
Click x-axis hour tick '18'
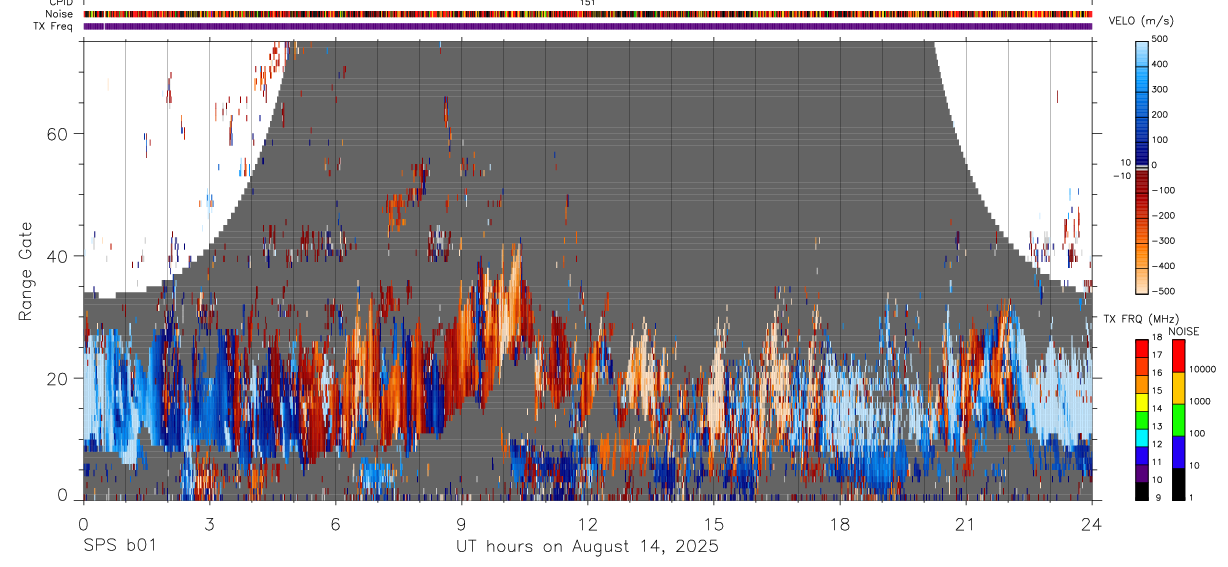[840, 523]
